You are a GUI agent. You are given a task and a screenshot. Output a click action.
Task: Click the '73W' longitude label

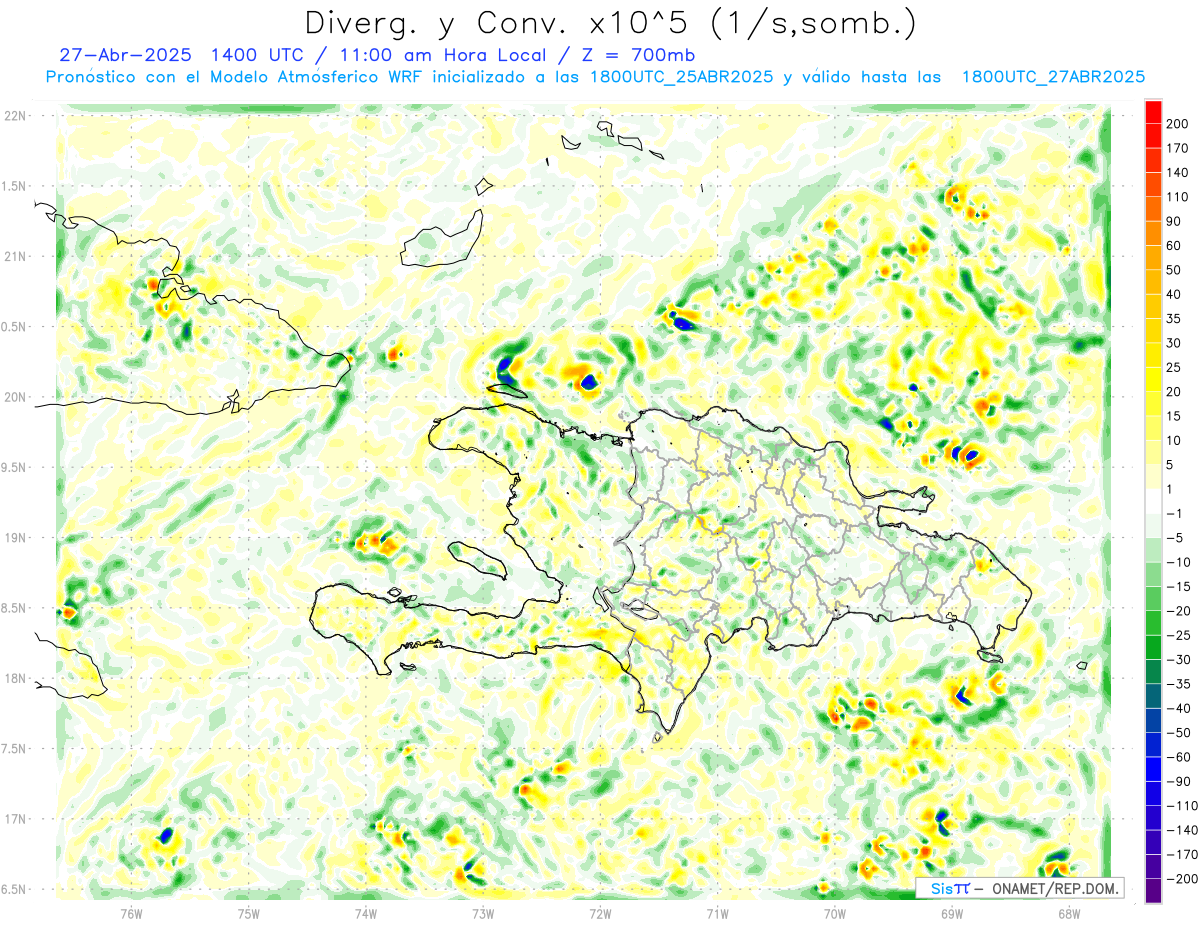point(482,914)
